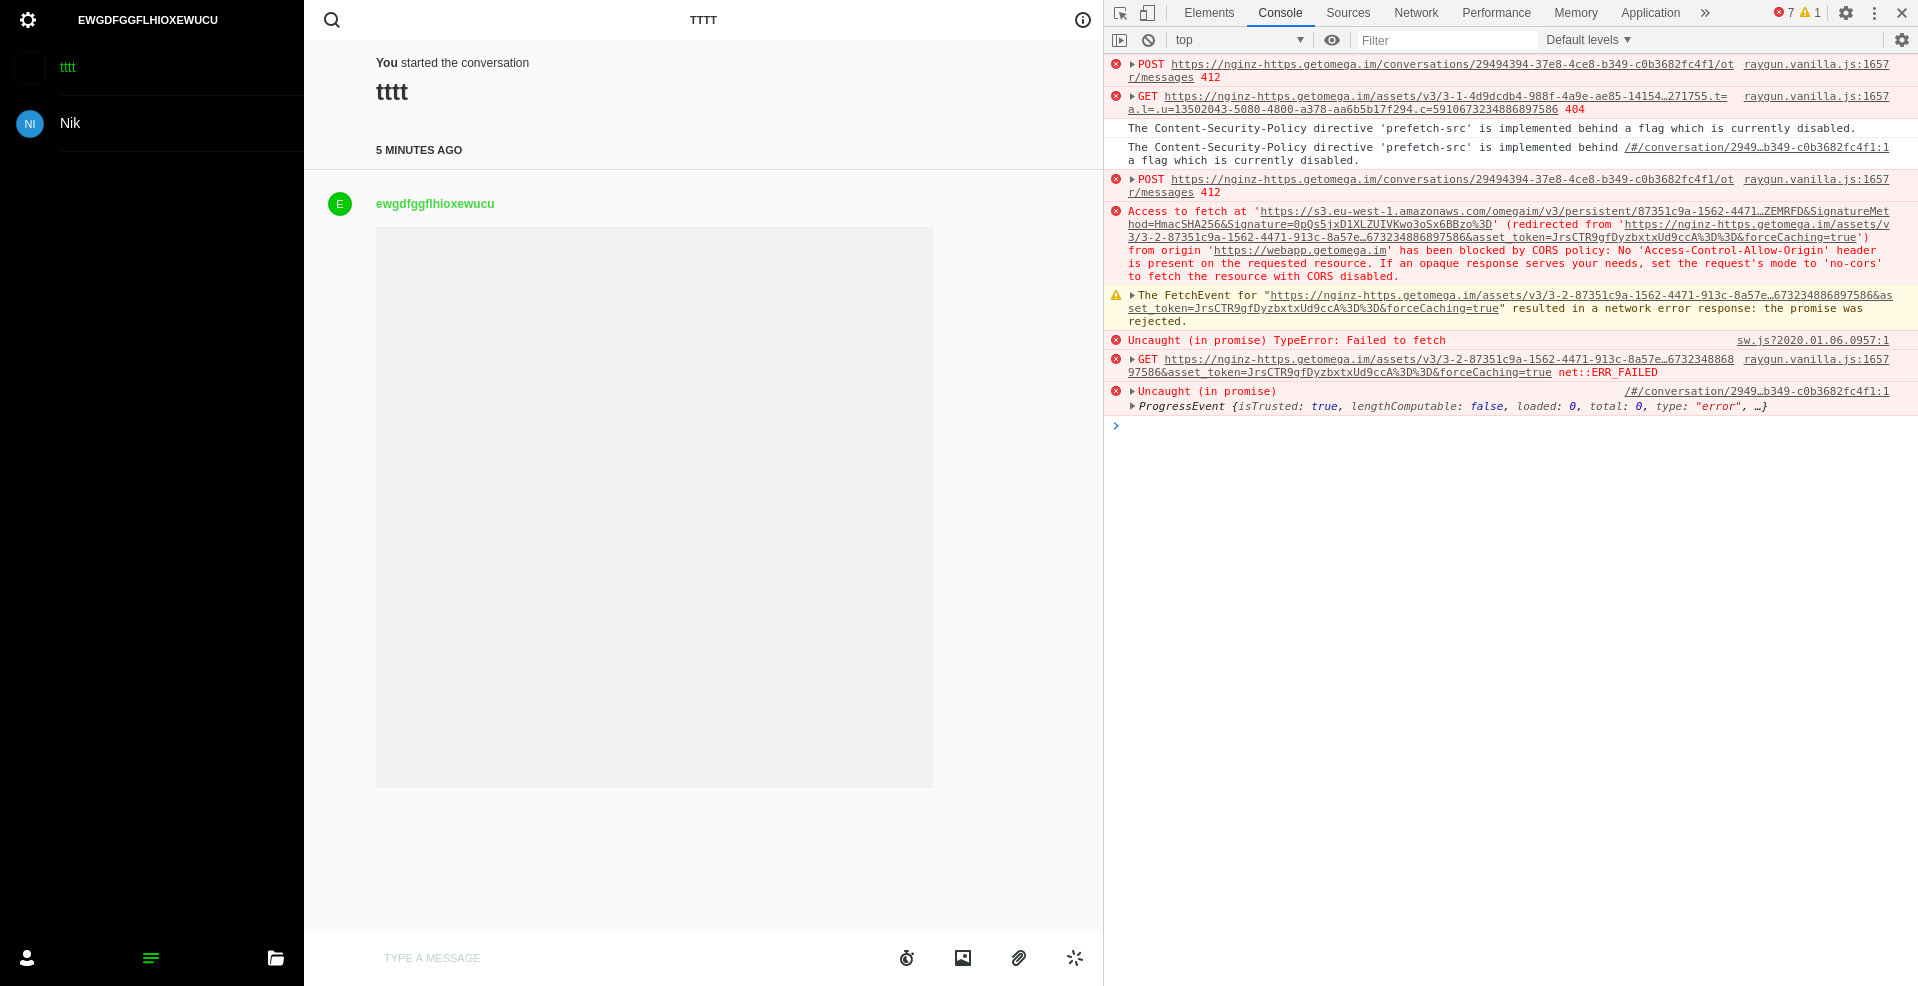Select the inspect element icon in DevTools
This screenshot has width=1918, height=986.
click(x=1121, y=13)
